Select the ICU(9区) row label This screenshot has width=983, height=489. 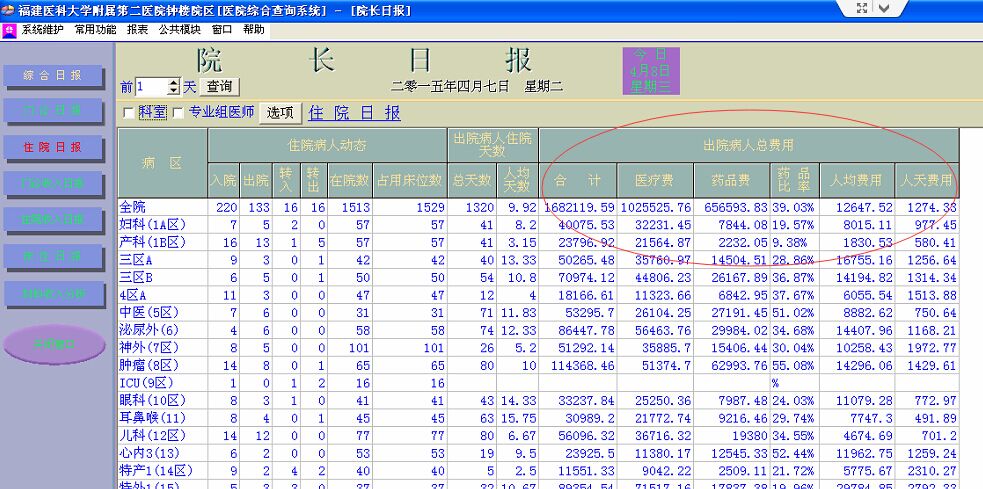[147, 382]
